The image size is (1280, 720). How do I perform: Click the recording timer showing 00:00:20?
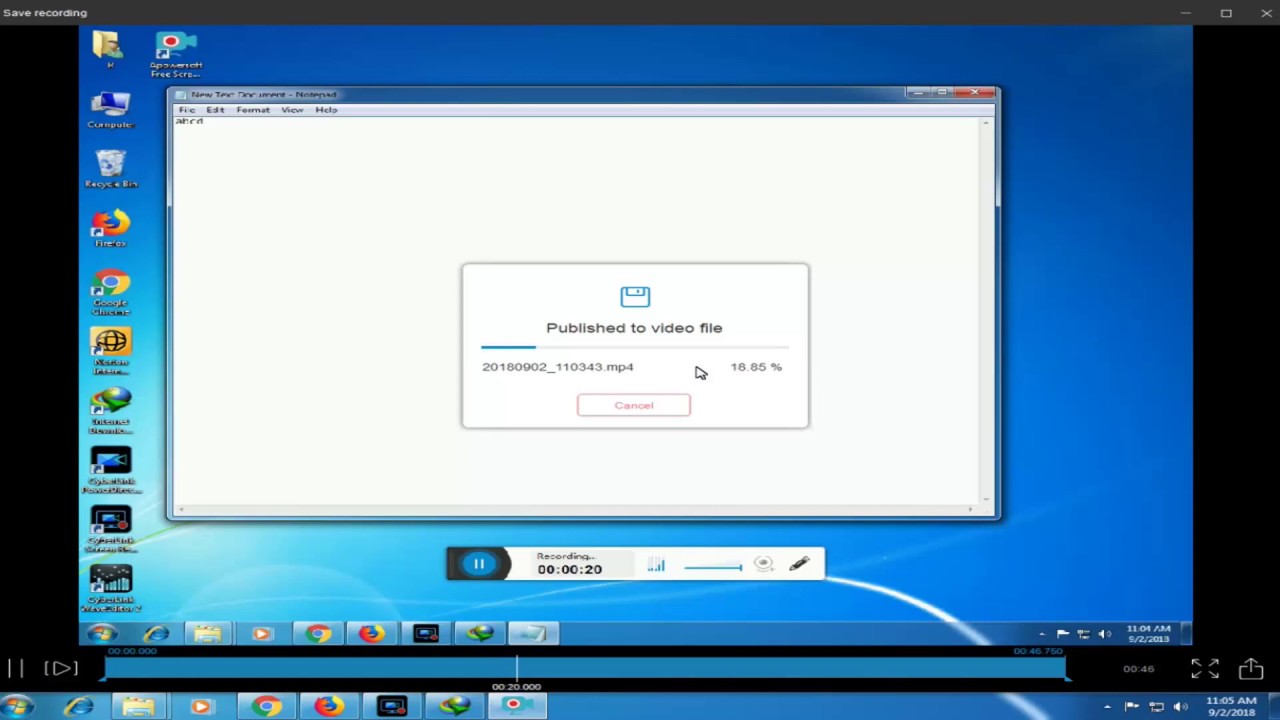point(569,569)
